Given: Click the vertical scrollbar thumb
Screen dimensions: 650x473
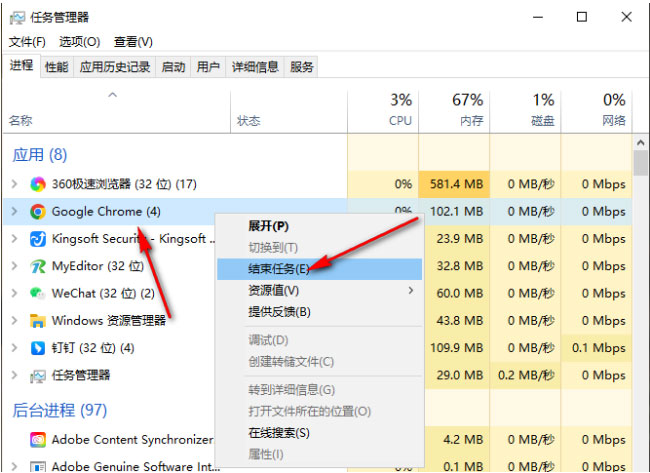Looking at the screenshot, I should pos(641,163).
